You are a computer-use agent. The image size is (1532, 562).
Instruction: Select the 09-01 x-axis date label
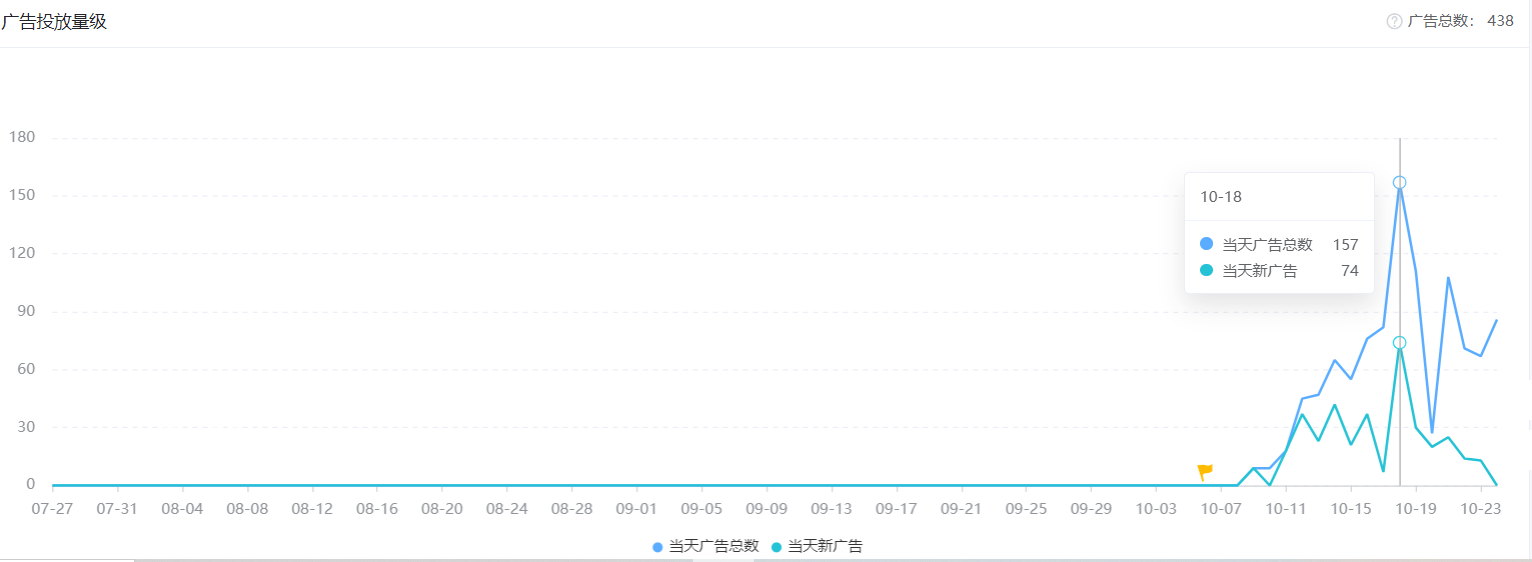[x=636, y=508]
